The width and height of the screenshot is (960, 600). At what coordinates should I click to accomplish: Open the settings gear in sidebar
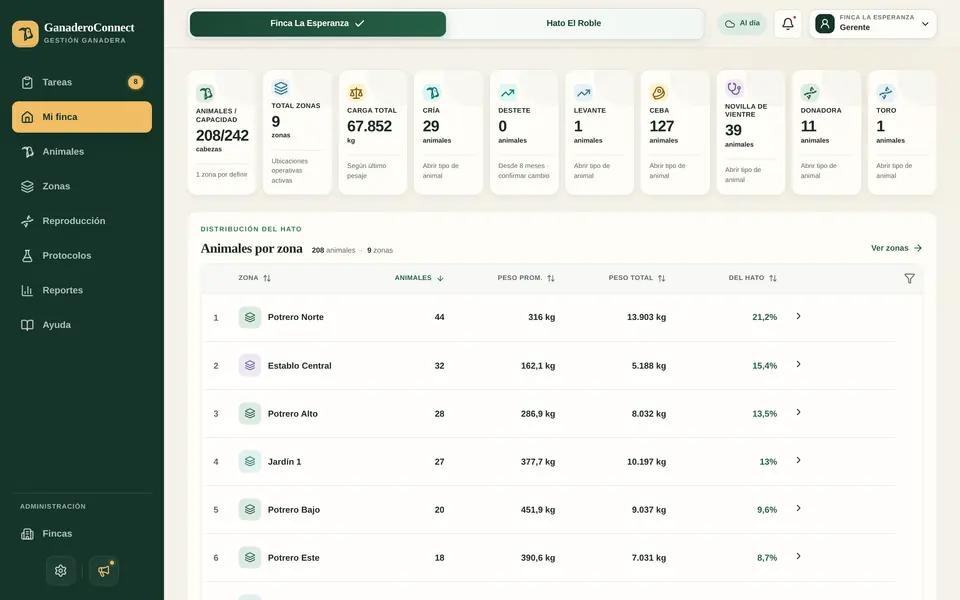coord(61,571)
